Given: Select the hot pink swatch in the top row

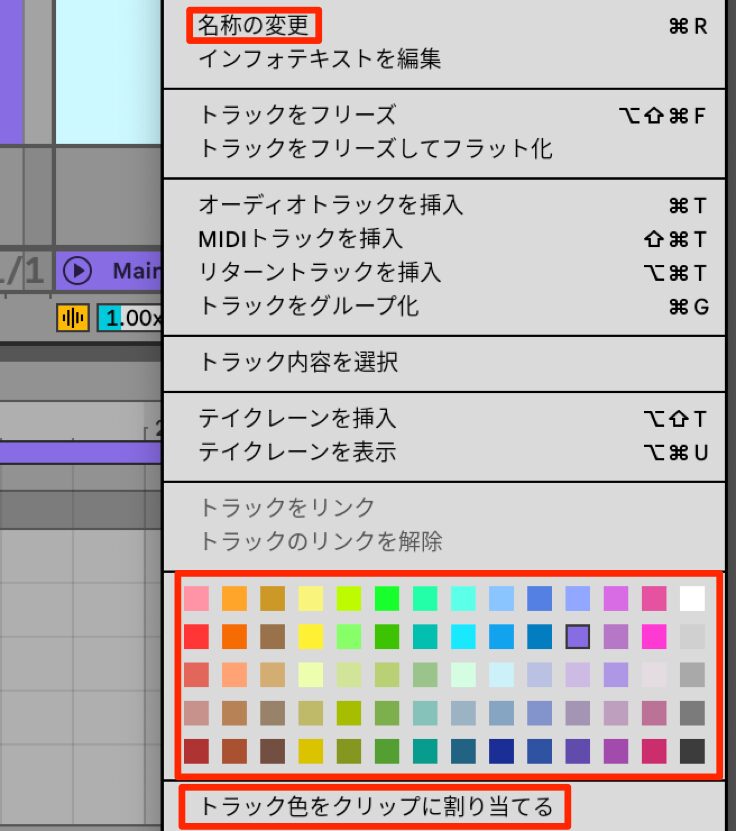Looking at the screenshot, I should (654, 598).
